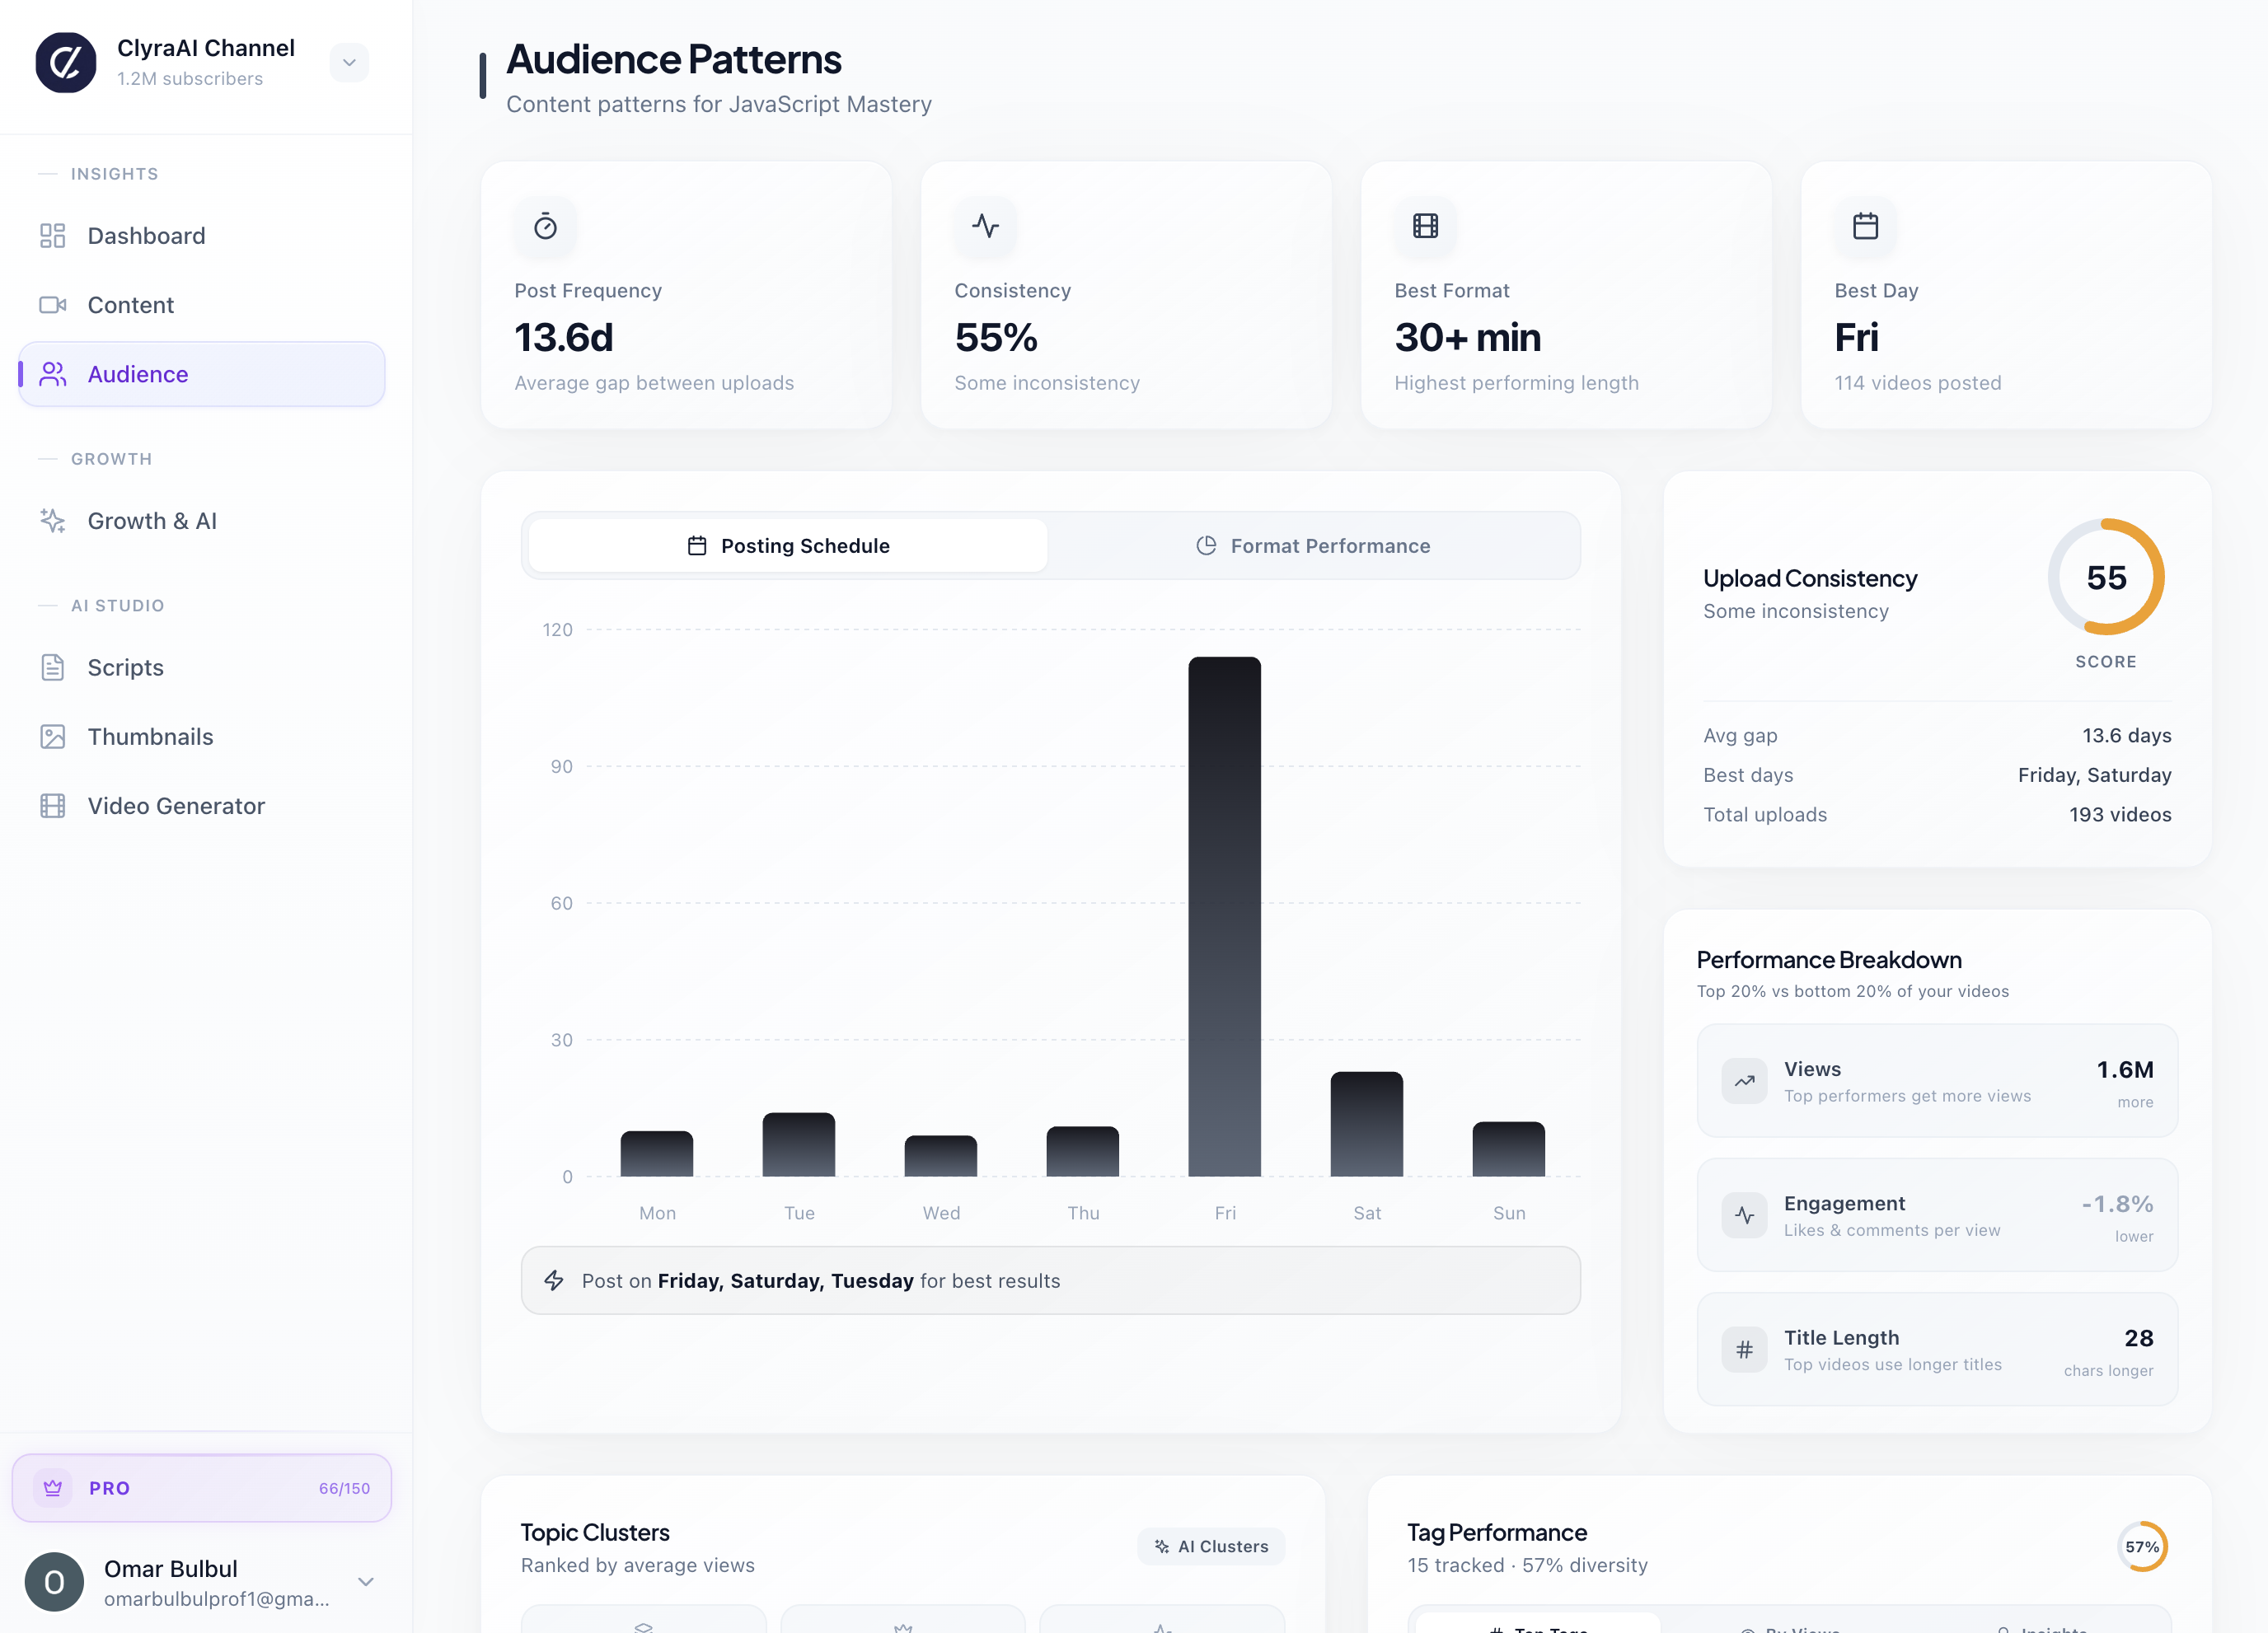Screen dimensions: 2268x1633
Task: Click the Upload Consistency score ring
Action: (2106, 578)
